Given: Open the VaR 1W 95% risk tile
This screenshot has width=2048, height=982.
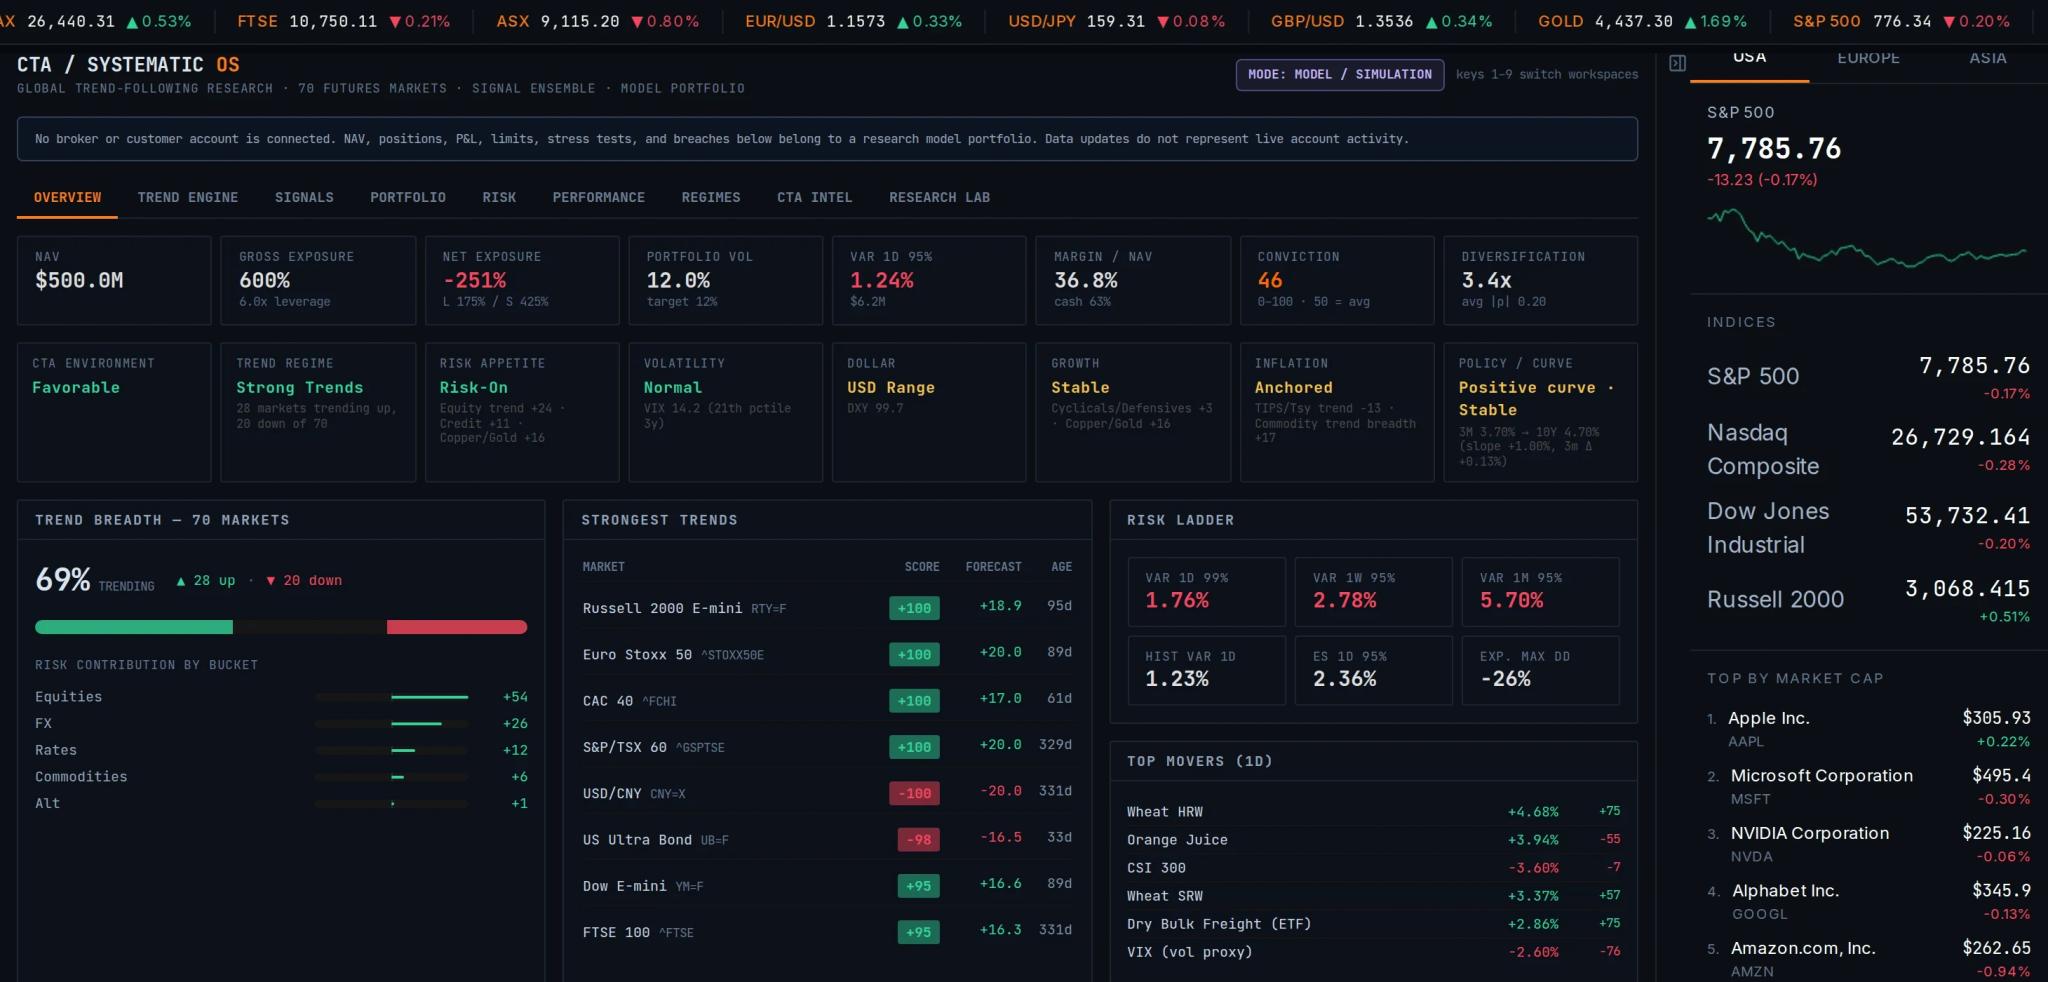Looking at the screenshot, I should tap(1373, 592).
